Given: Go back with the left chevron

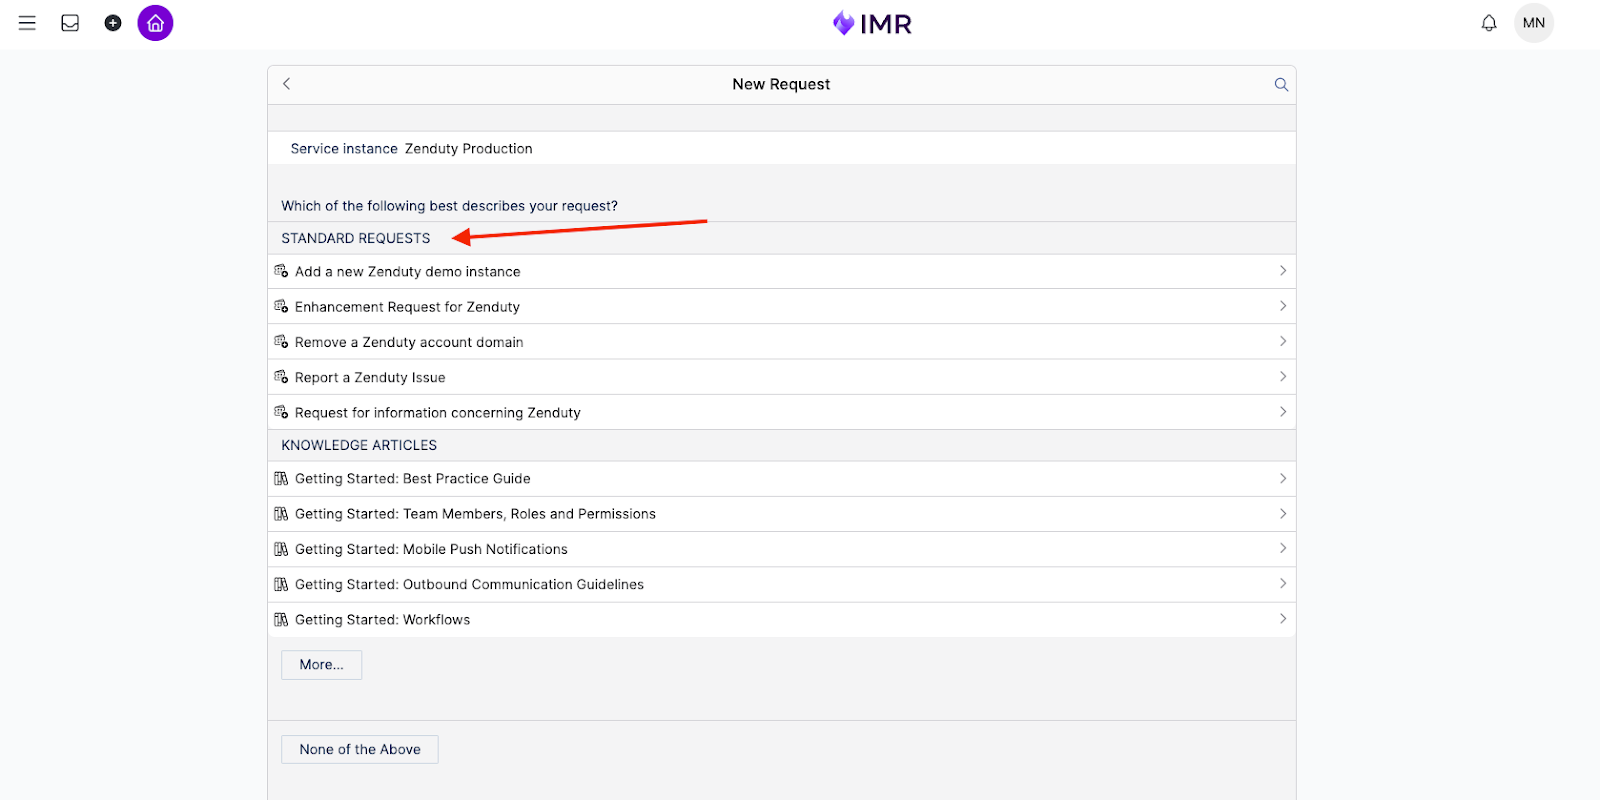Looking at the screenshot, I should coord(287,84).
